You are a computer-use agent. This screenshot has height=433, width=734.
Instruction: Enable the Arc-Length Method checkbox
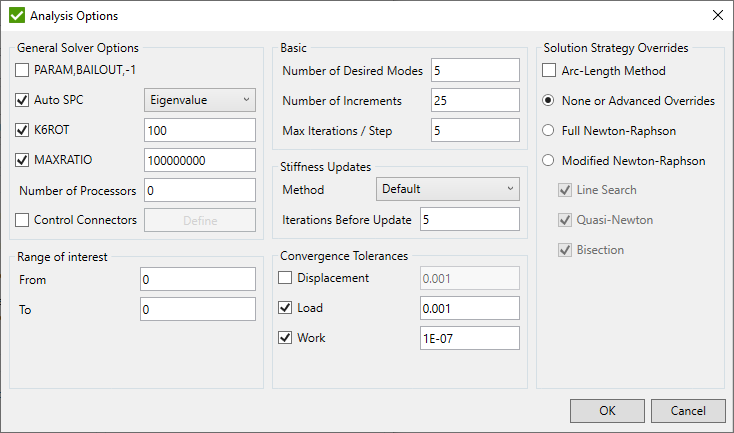[549, 71]
